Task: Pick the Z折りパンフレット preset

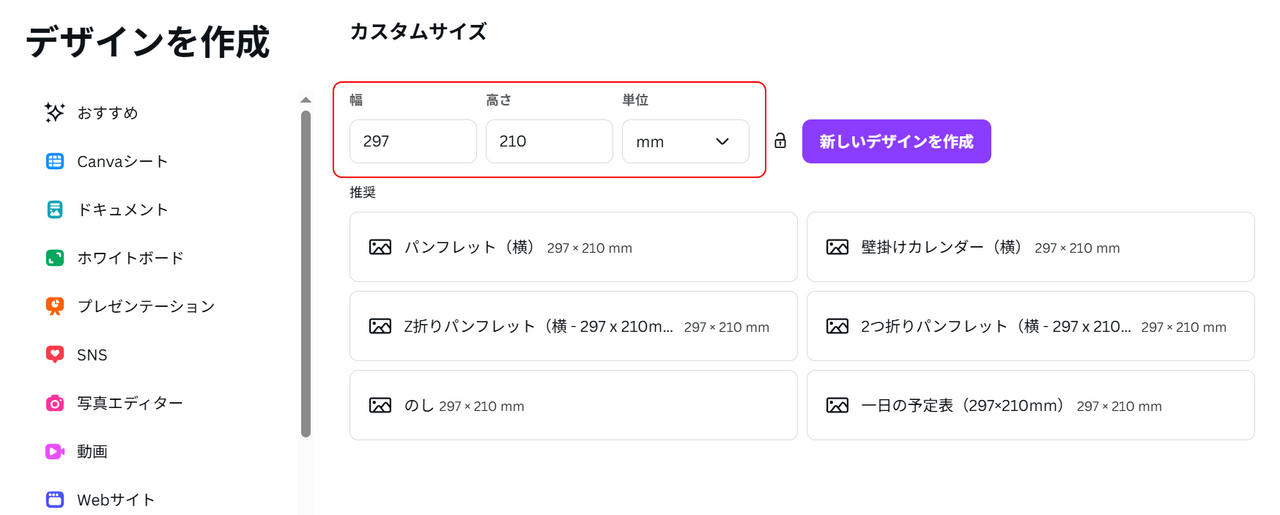Action: pyautogui.click(x=573, y=326)
